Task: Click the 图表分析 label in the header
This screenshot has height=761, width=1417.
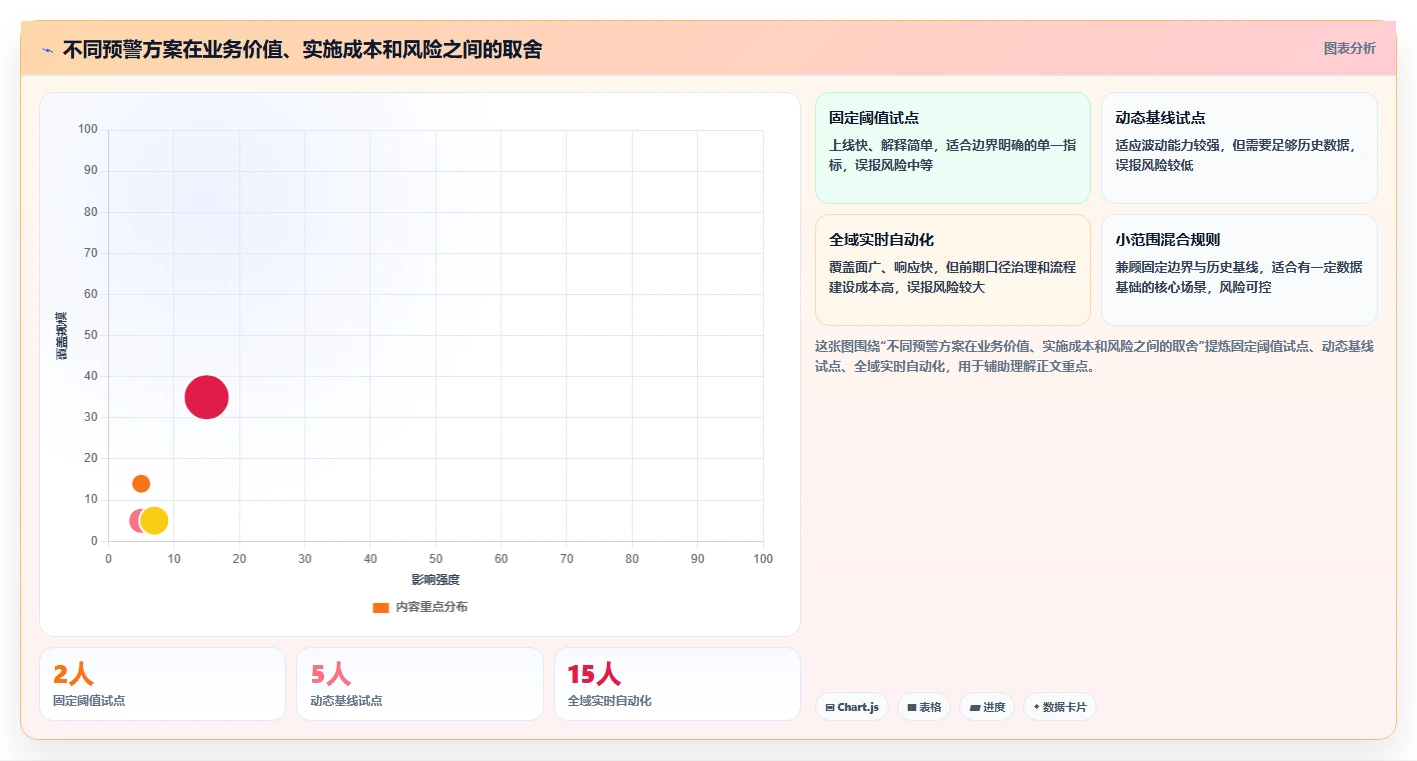Action: 1349,48
